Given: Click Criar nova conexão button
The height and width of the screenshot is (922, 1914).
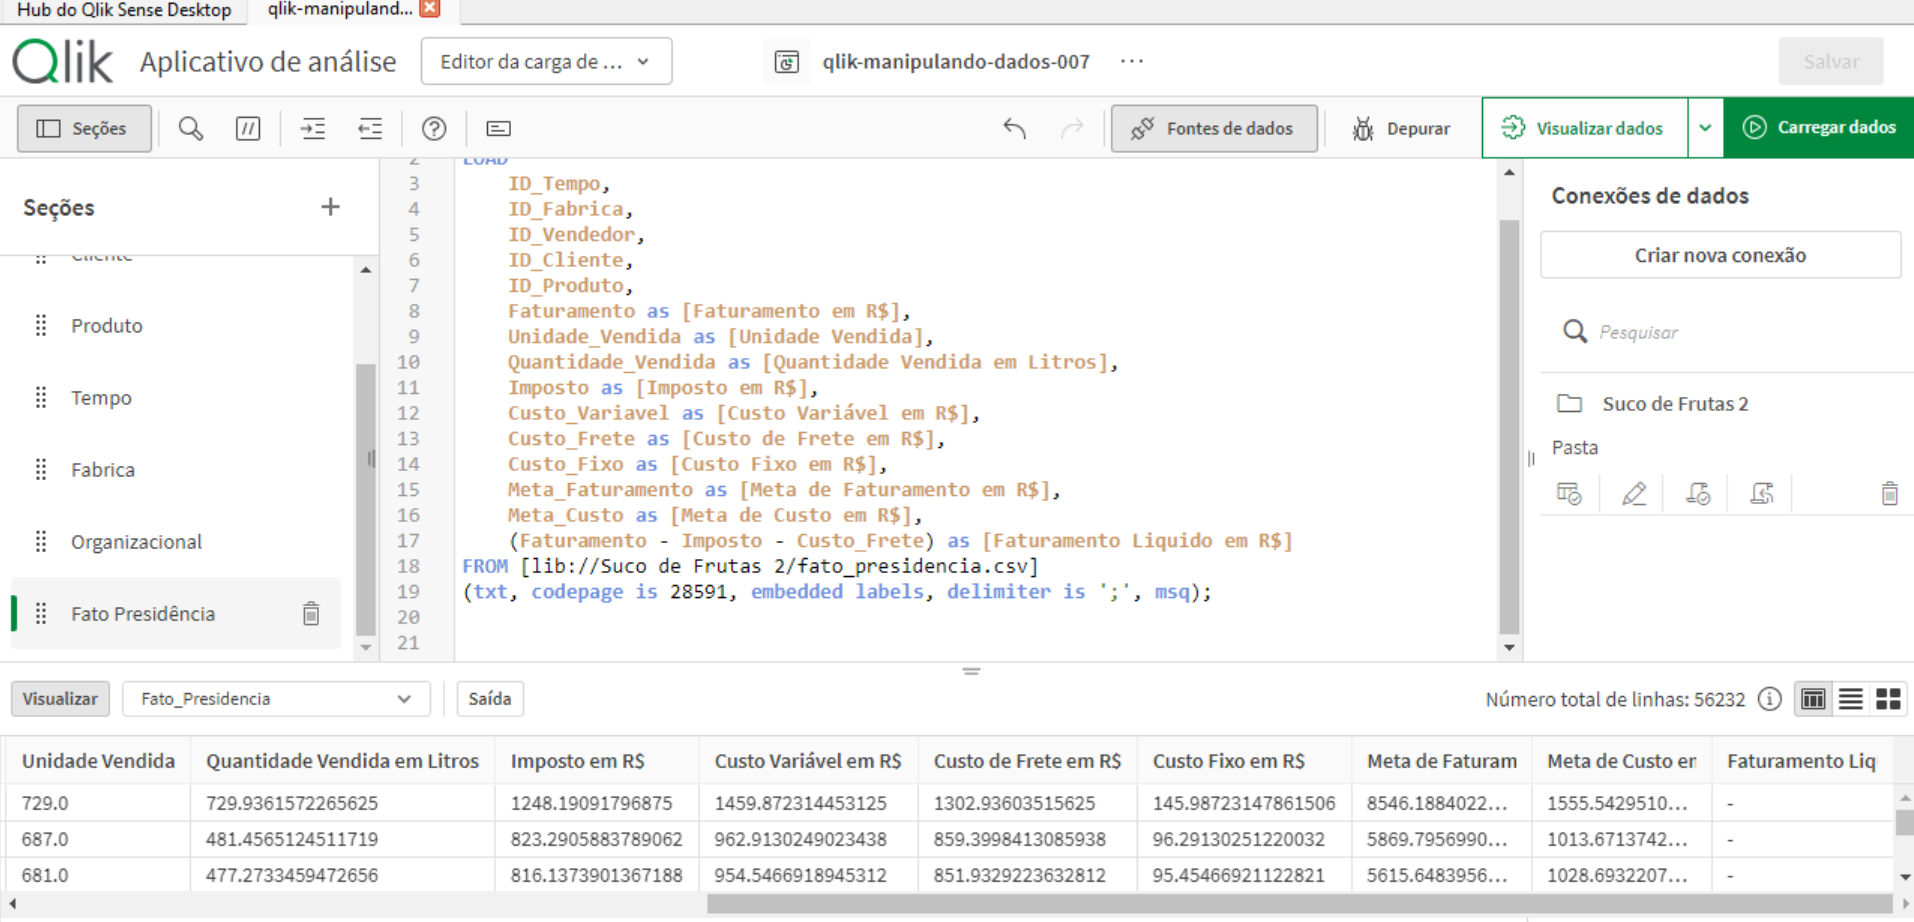Looking at the screenshot, I should coord(1720,255).
